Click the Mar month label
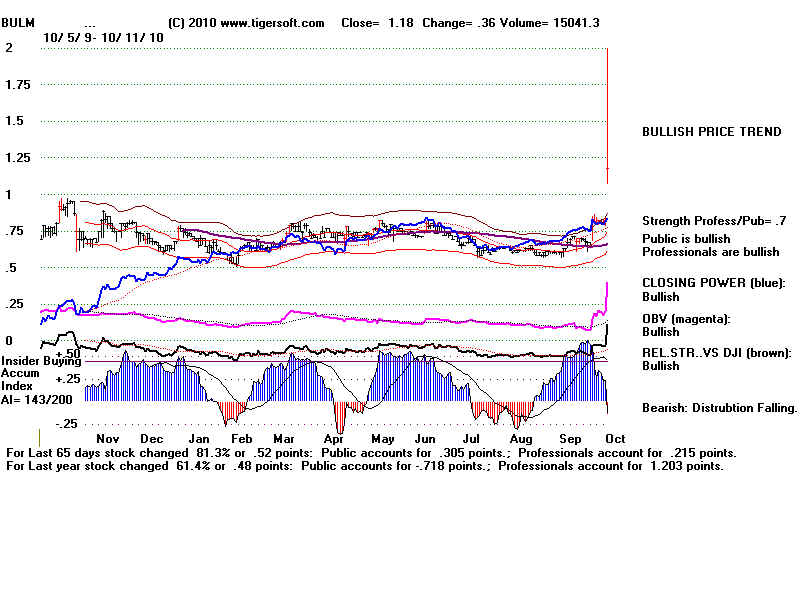The height and width of the screenshot is (600, 800). [284, 439]
